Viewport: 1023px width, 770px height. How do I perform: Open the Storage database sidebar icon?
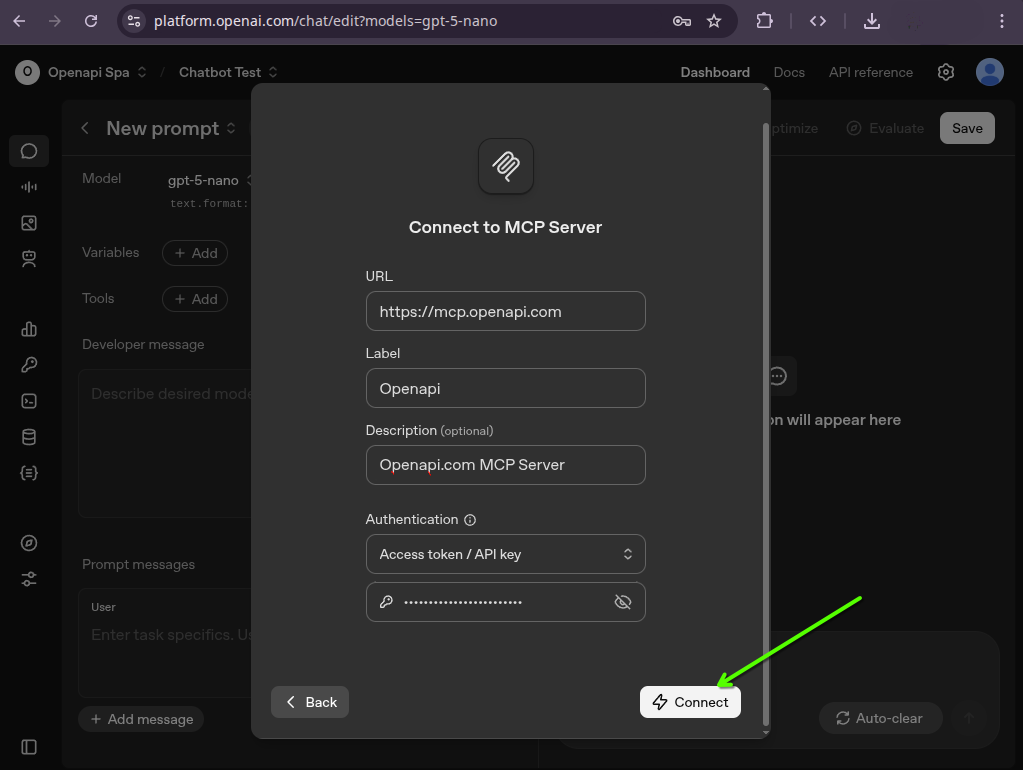point(29,437)
